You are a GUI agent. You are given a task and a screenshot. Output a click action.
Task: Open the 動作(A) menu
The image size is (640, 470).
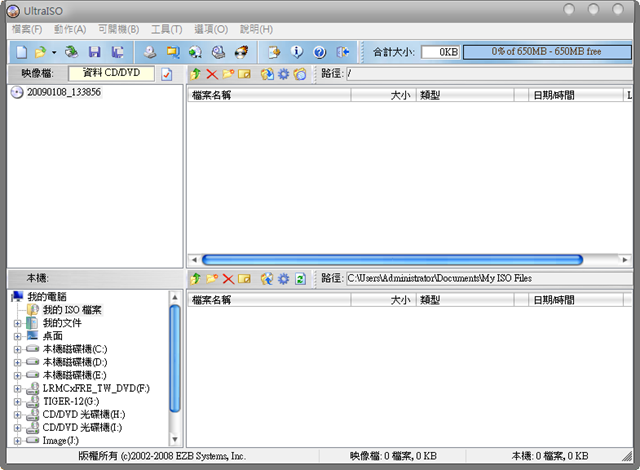[x=70, y=29]
